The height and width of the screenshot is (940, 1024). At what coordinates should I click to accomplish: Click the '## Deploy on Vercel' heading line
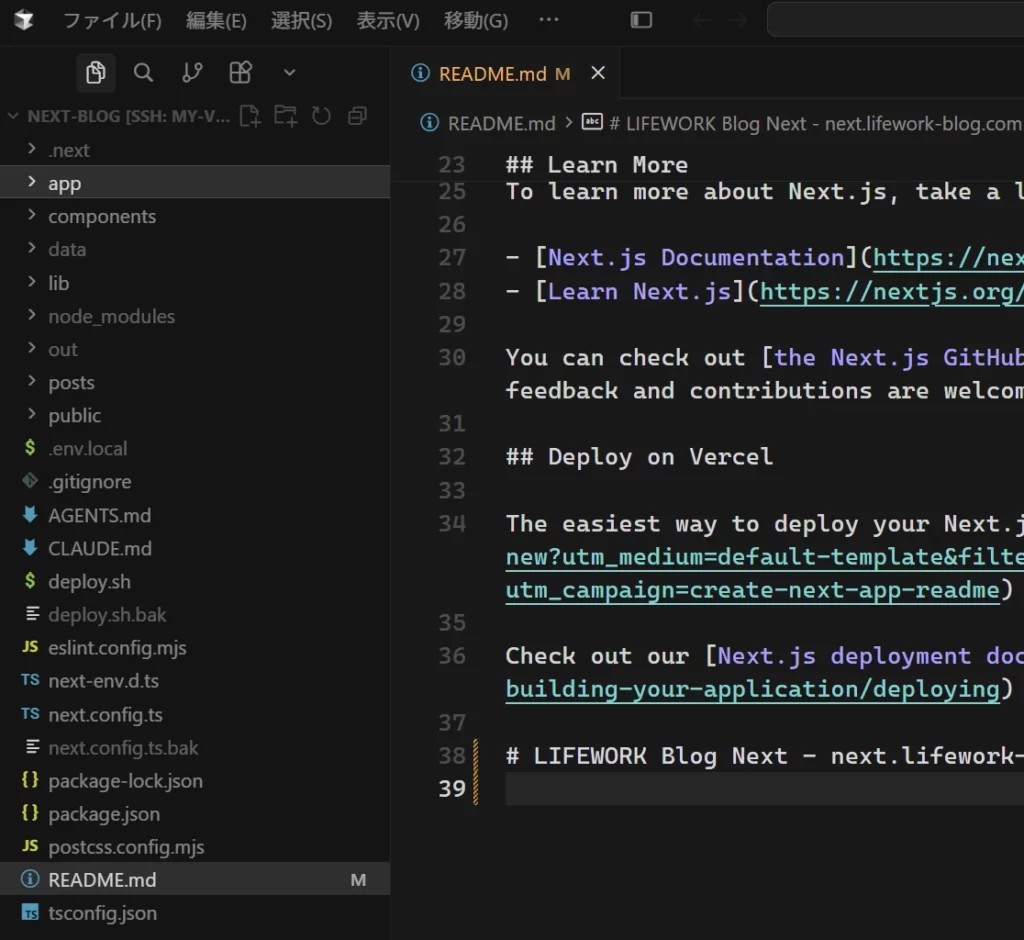[639, 457]
